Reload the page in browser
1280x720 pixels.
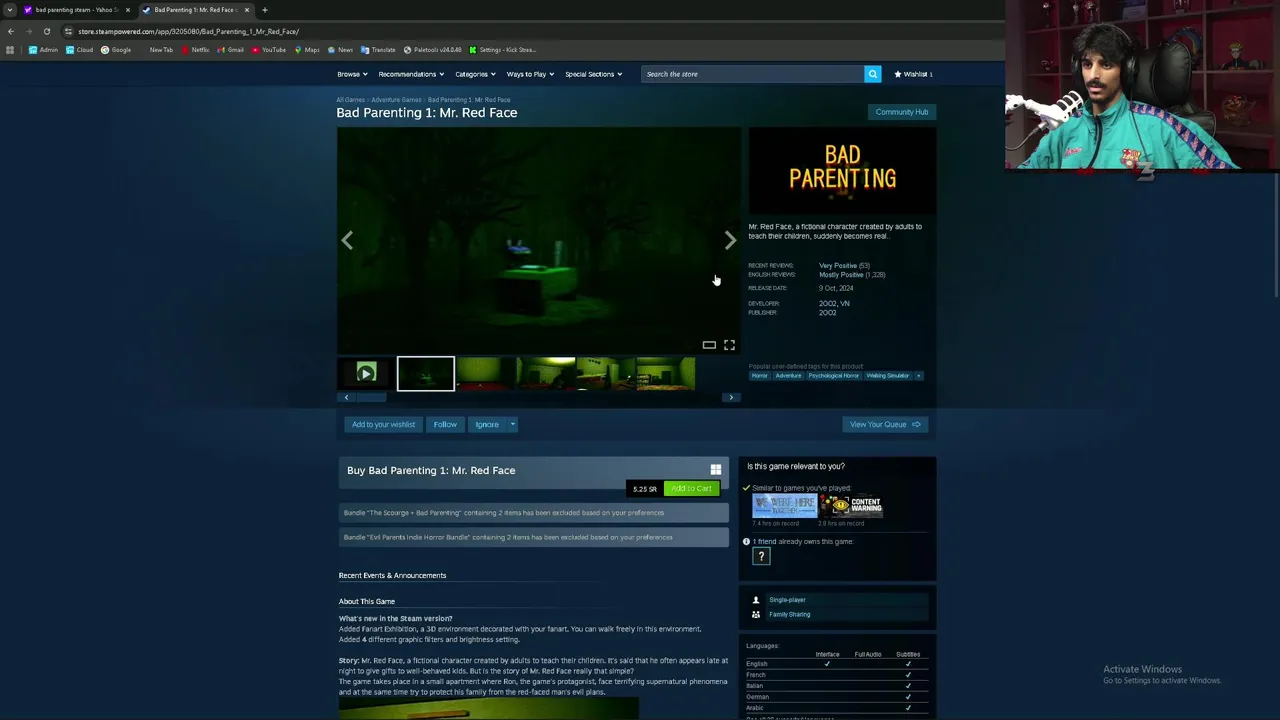tap(47, 31)
